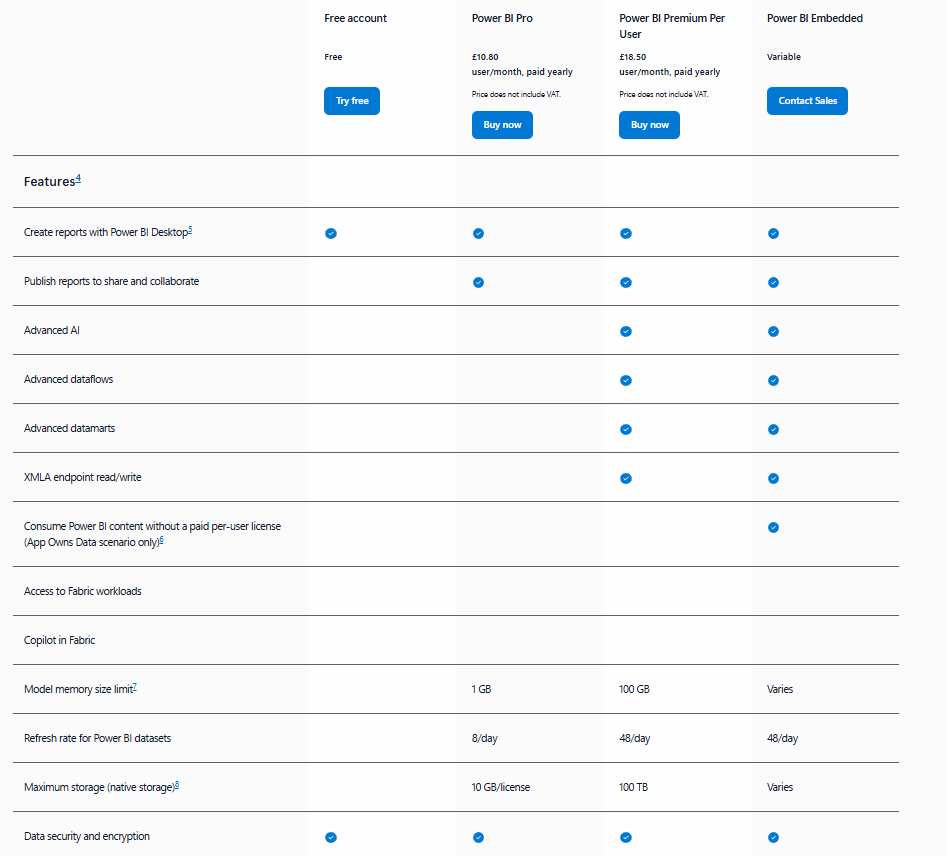Click the Try free button
947x856 pixels.
(x=351, y=101)
